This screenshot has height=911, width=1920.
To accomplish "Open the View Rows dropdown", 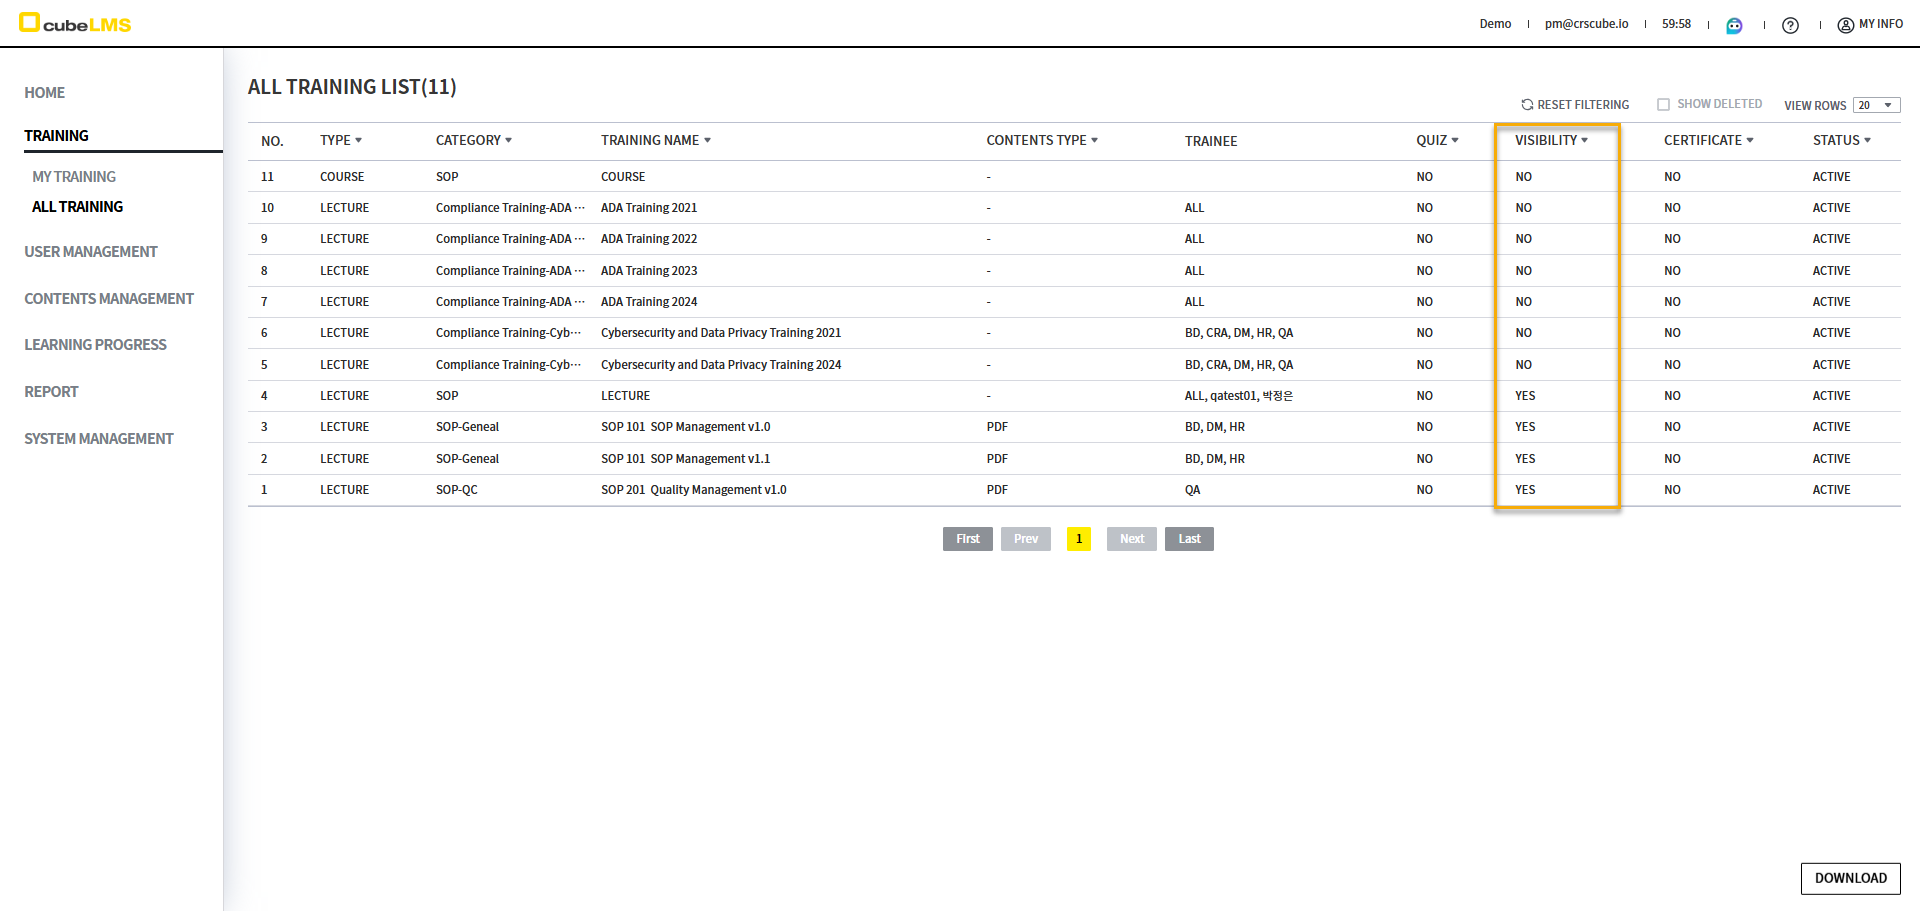I will click(x=1876, y=105).
